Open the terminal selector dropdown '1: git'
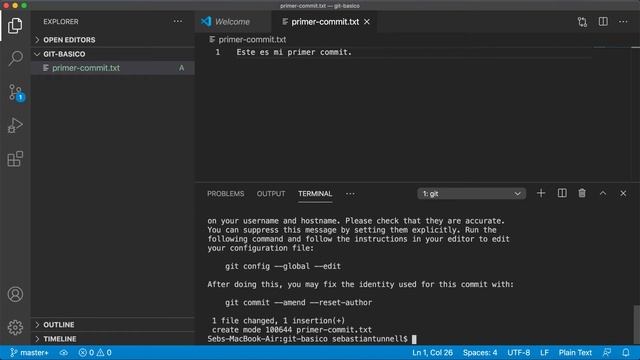 [x=471, y=193]
